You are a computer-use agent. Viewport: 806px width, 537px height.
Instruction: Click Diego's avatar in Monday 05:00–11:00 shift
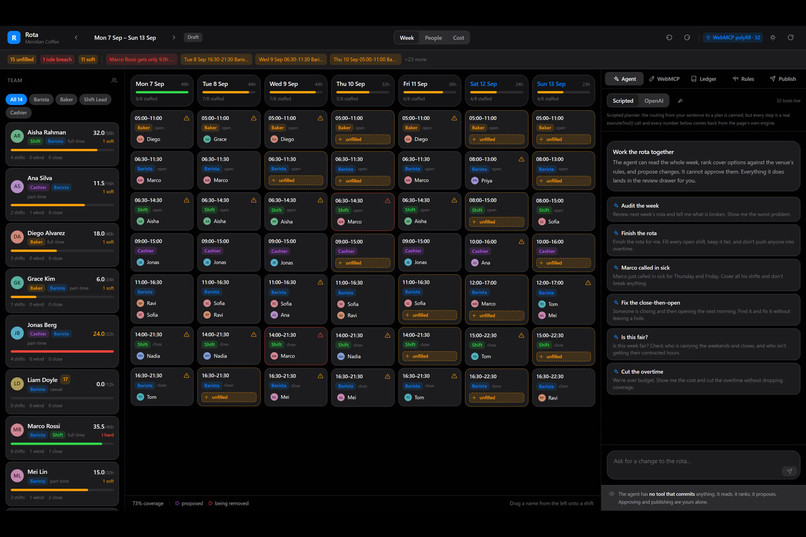click(140, 139)
